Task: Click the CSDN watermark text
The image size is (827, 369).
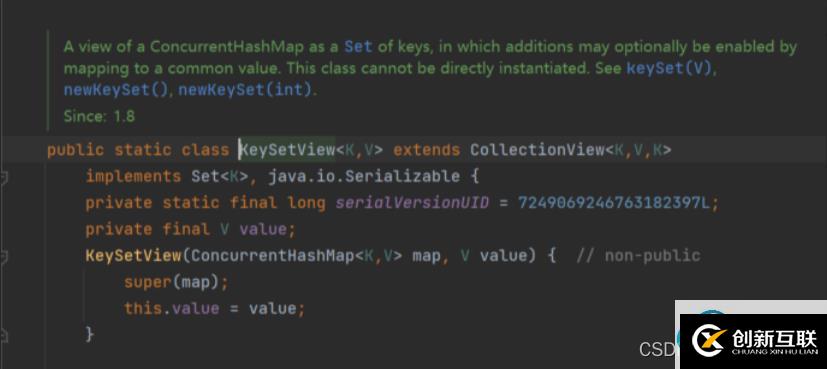Action: (657, 349)
